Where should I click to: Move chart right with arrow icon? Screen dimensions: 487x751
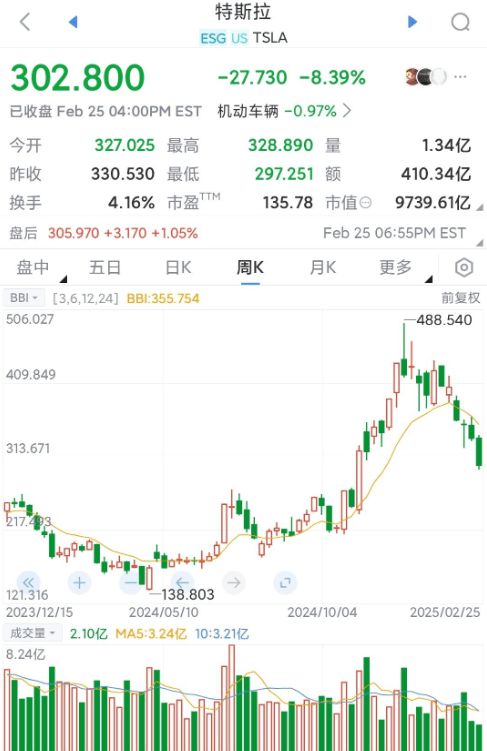[234, 582]
